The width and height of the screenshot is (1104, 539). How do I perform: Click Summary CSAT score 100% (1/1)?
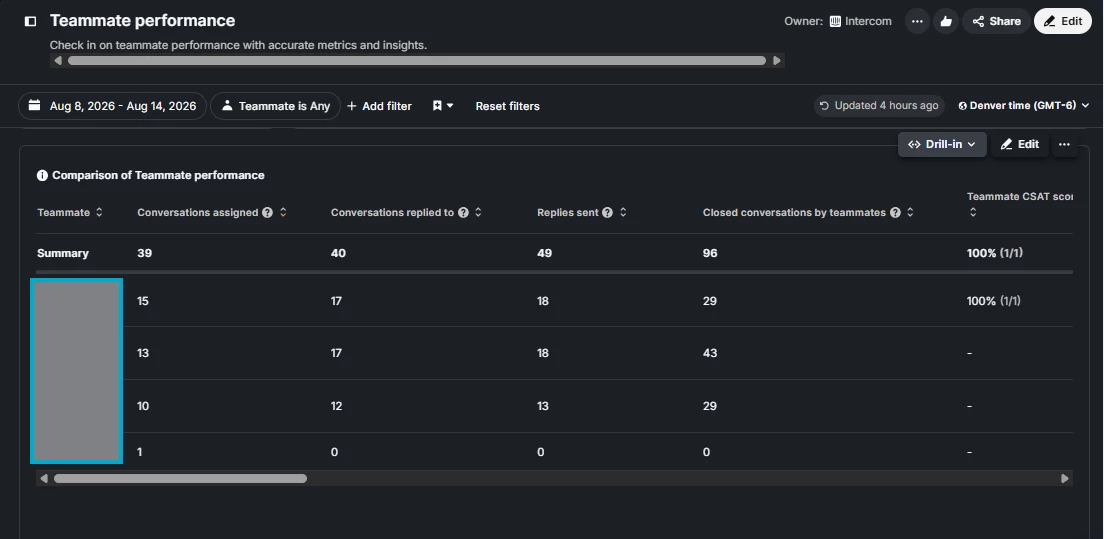tap(995, 253)
